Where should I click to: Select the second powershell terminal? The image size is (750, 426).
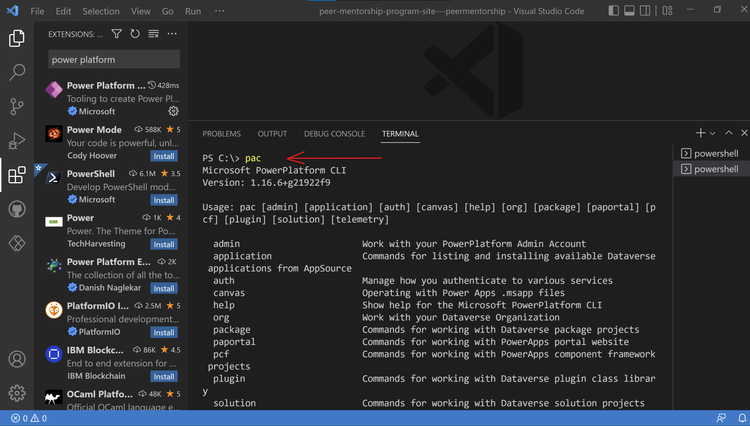pyautogui.click(x=711, y=169)
